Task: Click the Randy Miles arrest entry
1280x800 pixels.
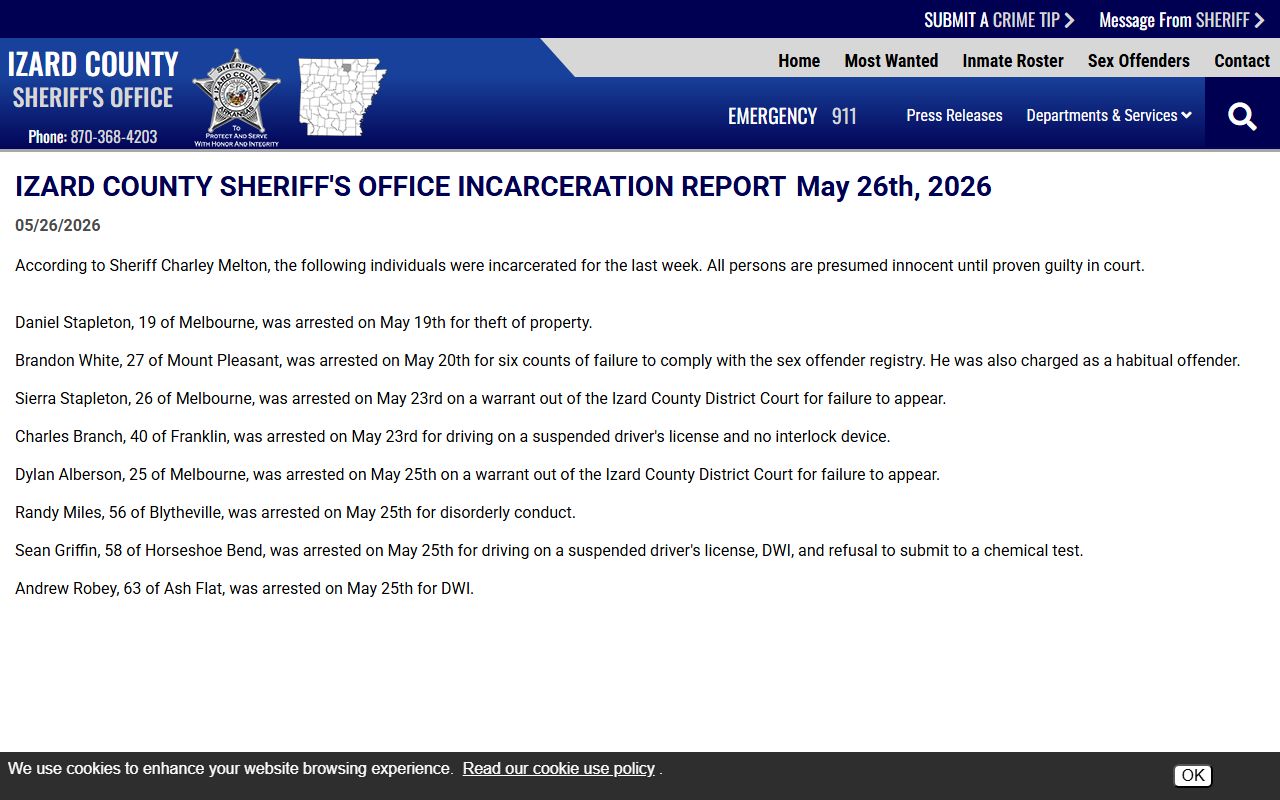Action: (x=296, y=513)
